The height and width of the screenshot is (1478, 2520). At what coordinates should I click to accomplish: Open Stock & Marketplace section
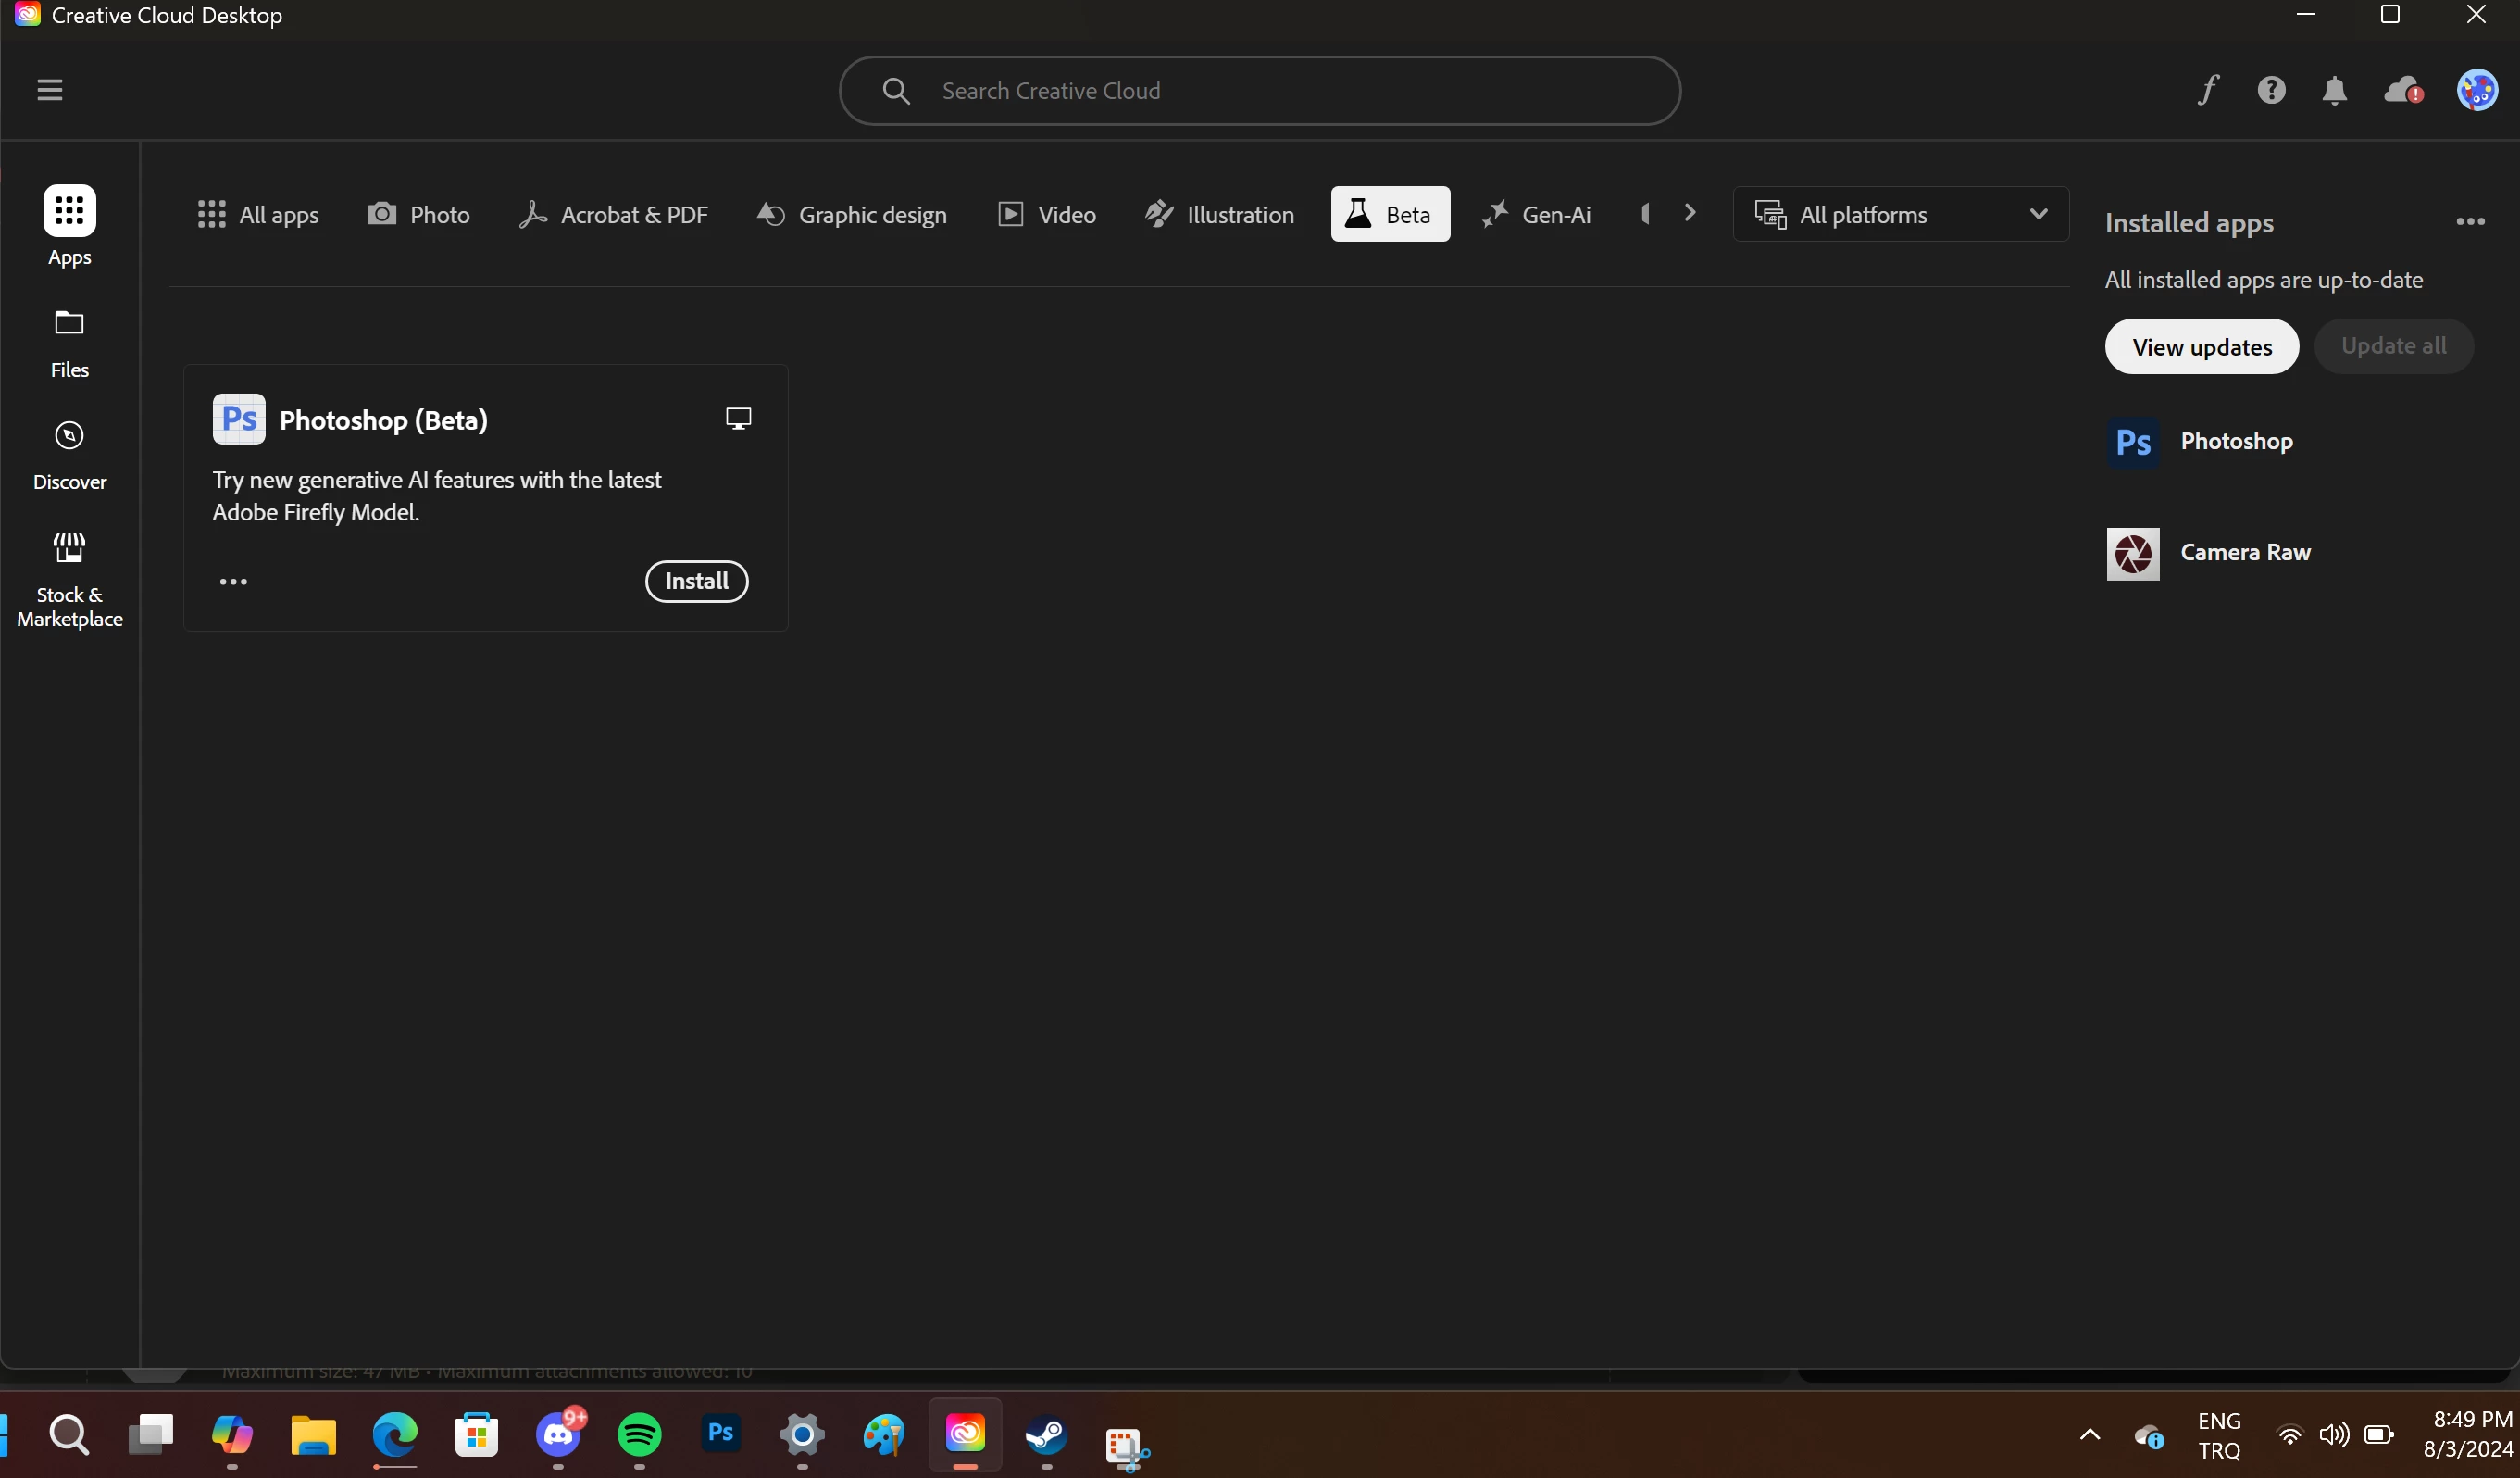tap(69, 579)
